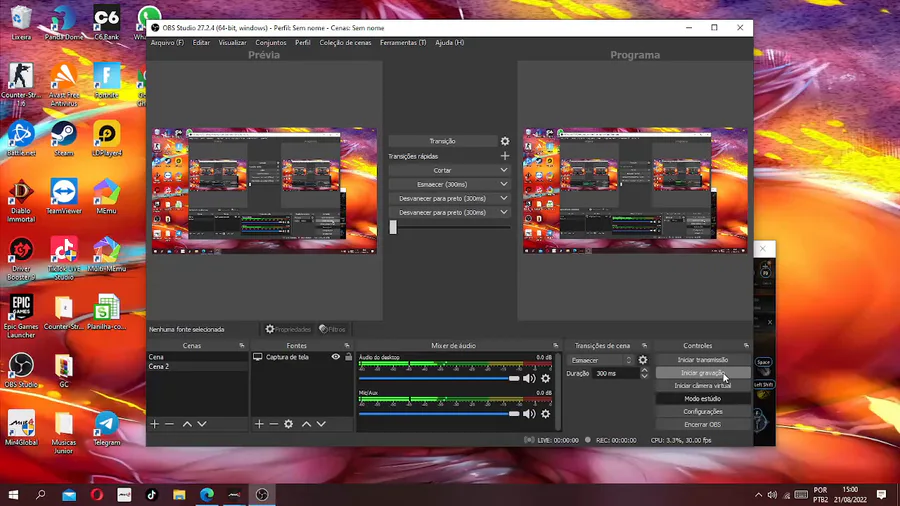Select Cena 2 in scenes list
This screenshot has width=900, height=506.
197,366
